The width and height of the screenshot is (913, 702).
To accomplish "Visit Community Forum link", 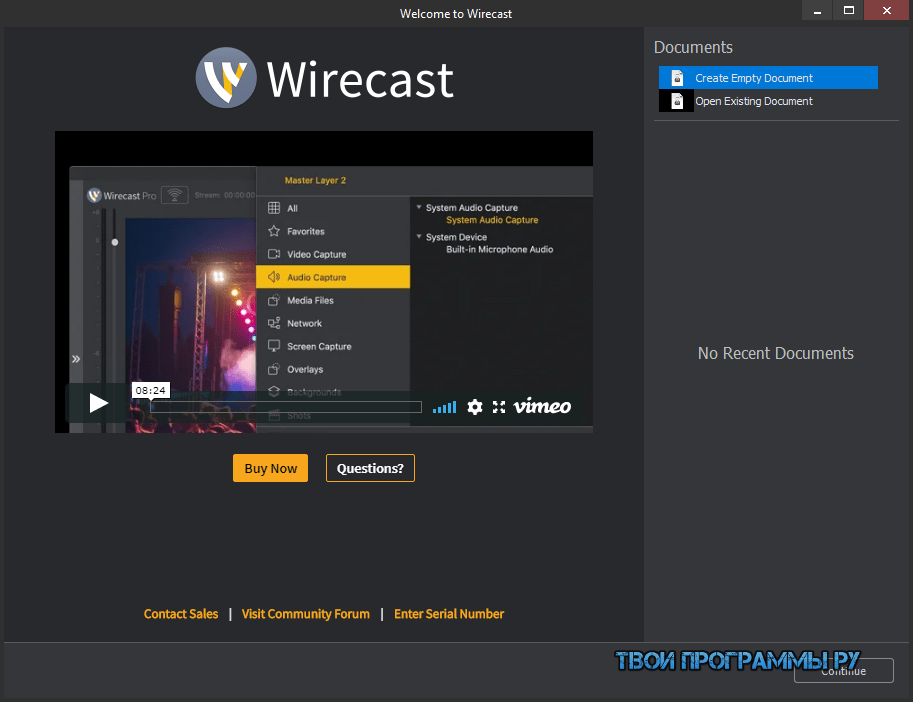I will (306, 614).
